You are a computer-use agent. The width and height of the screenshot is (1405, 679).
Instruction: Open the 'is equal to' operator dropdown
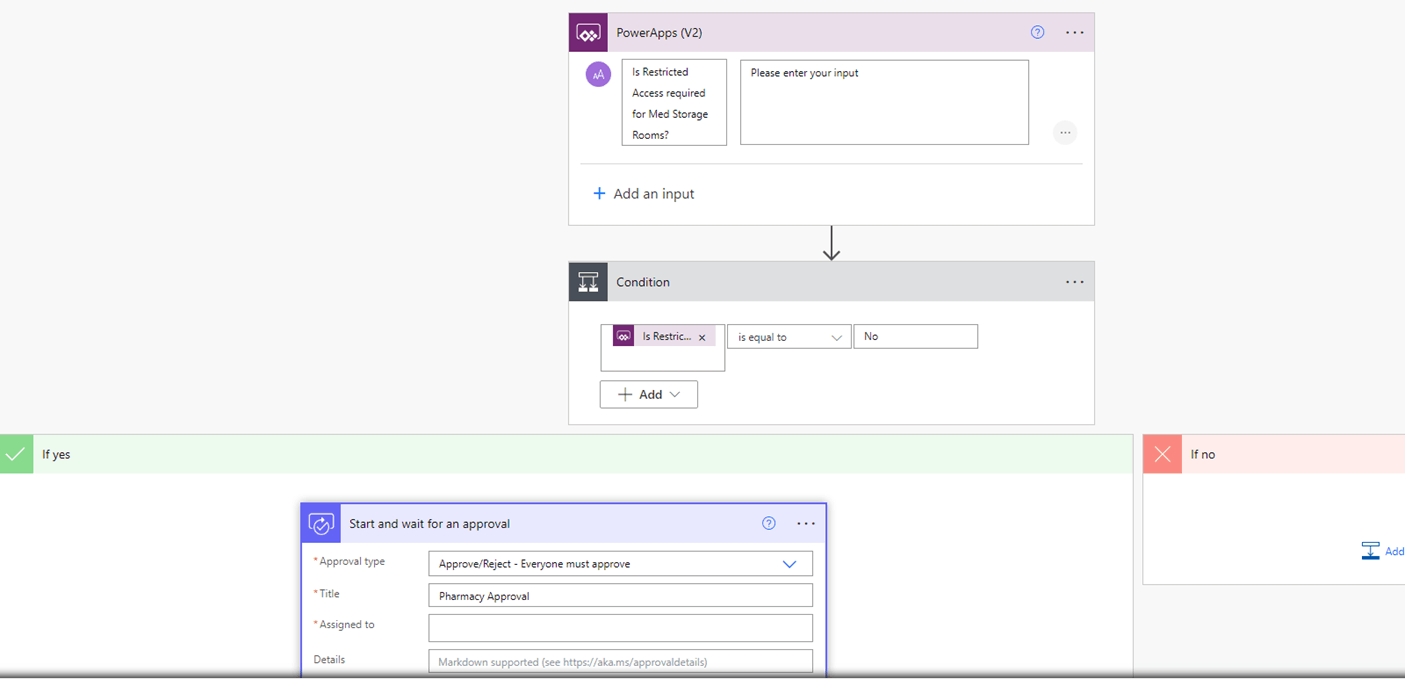(789, 337)
